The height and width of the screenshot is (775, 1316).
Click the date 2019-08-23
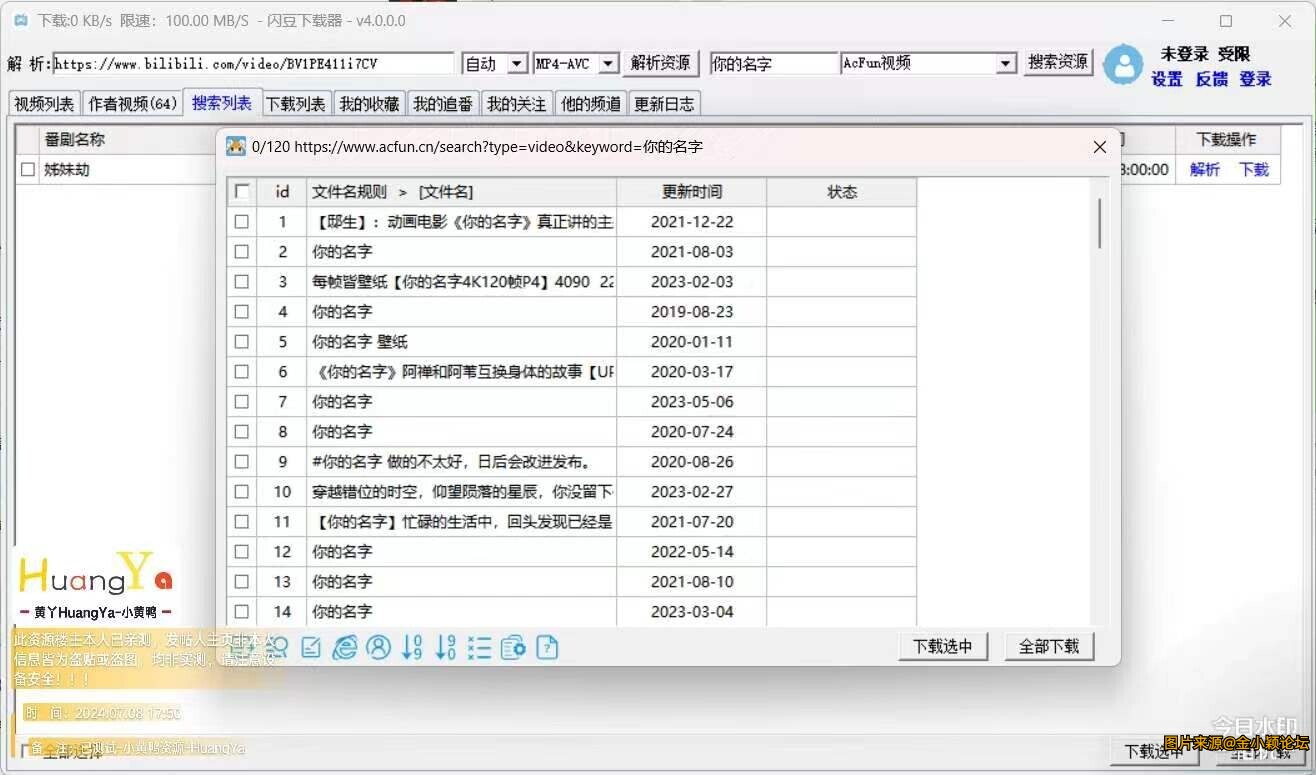click(692, 312)
